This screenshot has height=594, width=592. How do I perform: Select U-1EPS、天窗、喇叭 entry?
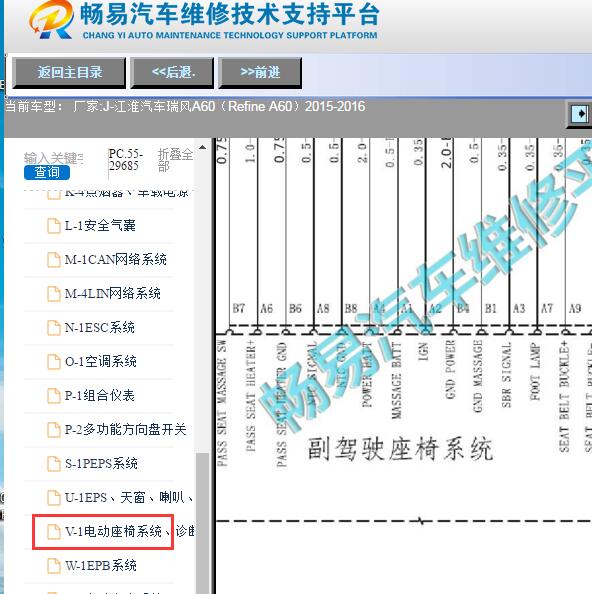coord(129,497)
